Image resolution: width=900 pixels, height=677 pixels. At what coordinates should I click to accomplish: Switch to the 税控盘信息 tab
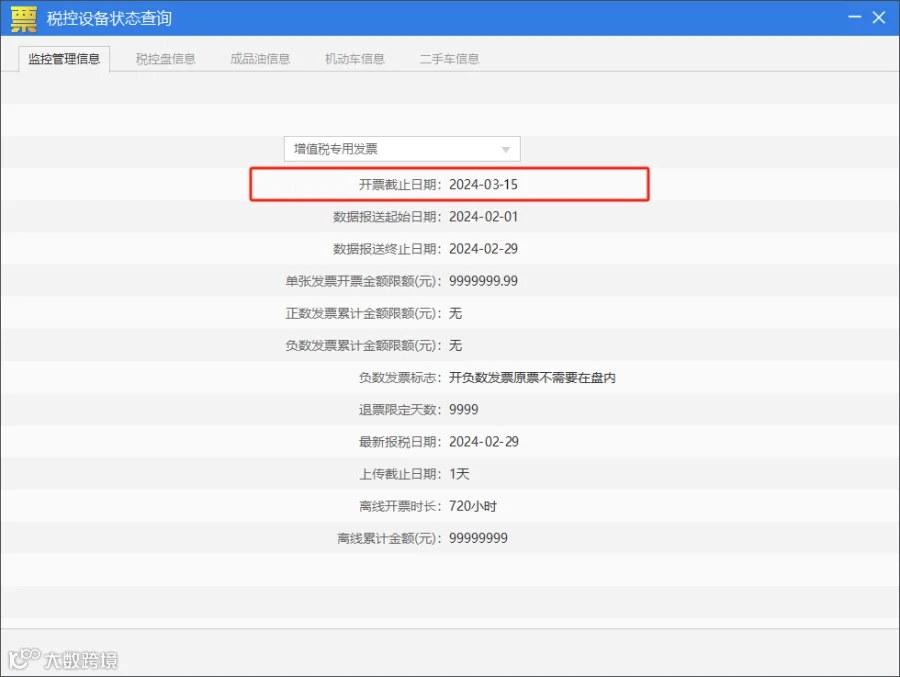point(165,59)
